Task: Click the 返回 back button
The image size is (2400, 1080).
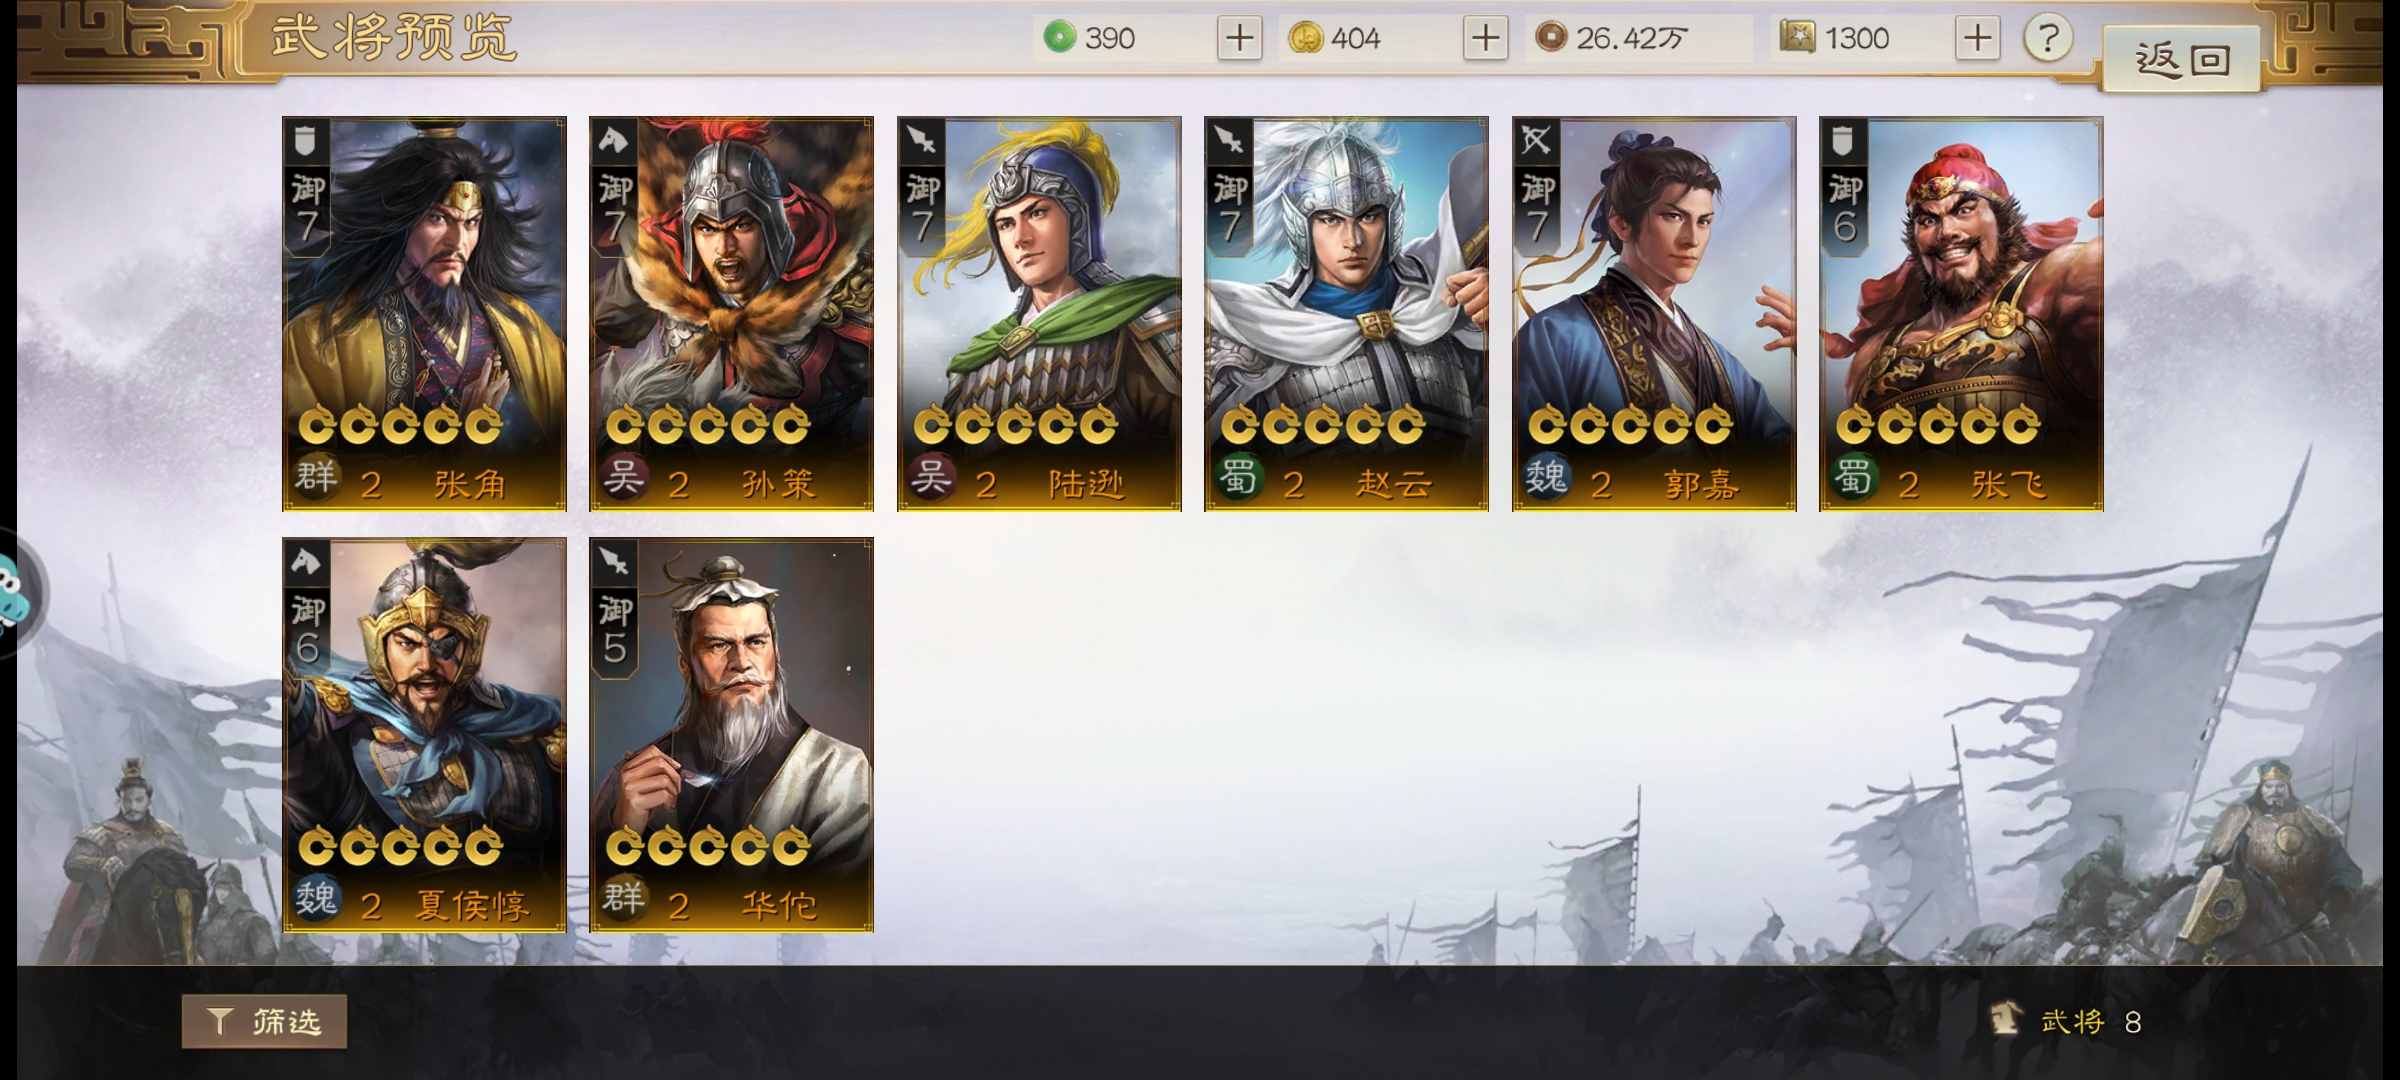Action: [x=2182, y=59]
